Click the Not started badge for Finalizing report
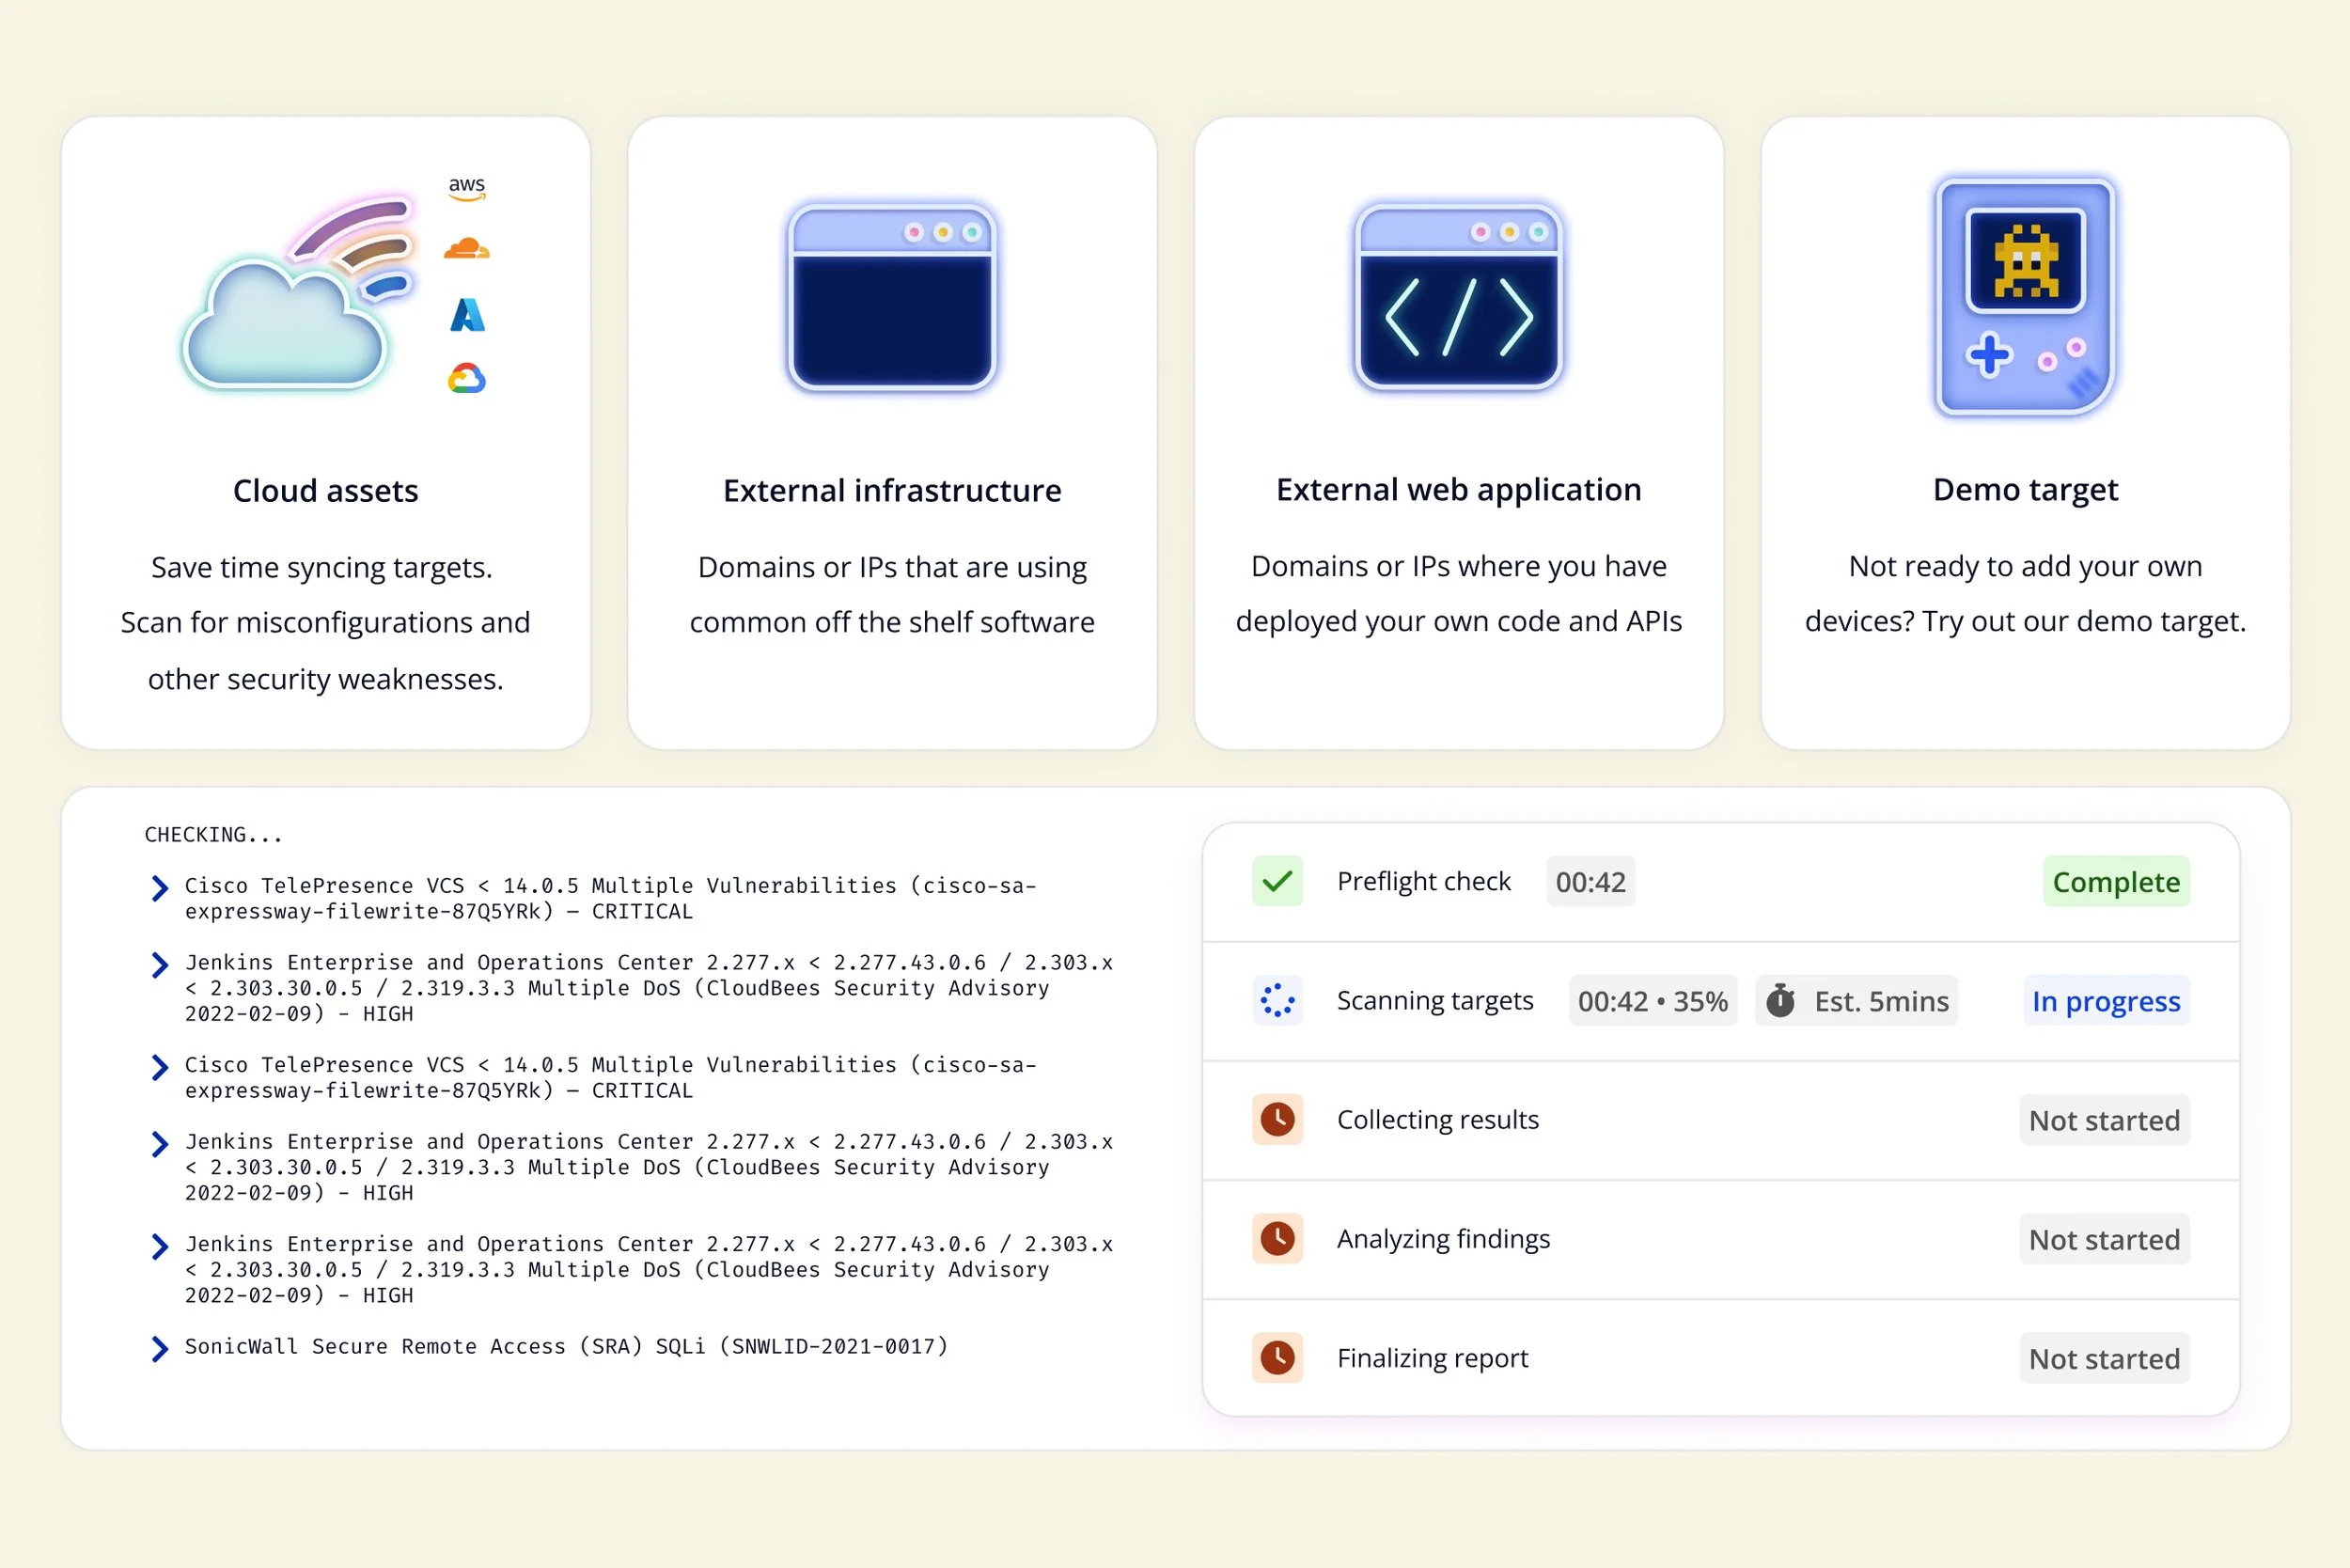Screen dimensions: 2350x1568 pos(2104,1358)
